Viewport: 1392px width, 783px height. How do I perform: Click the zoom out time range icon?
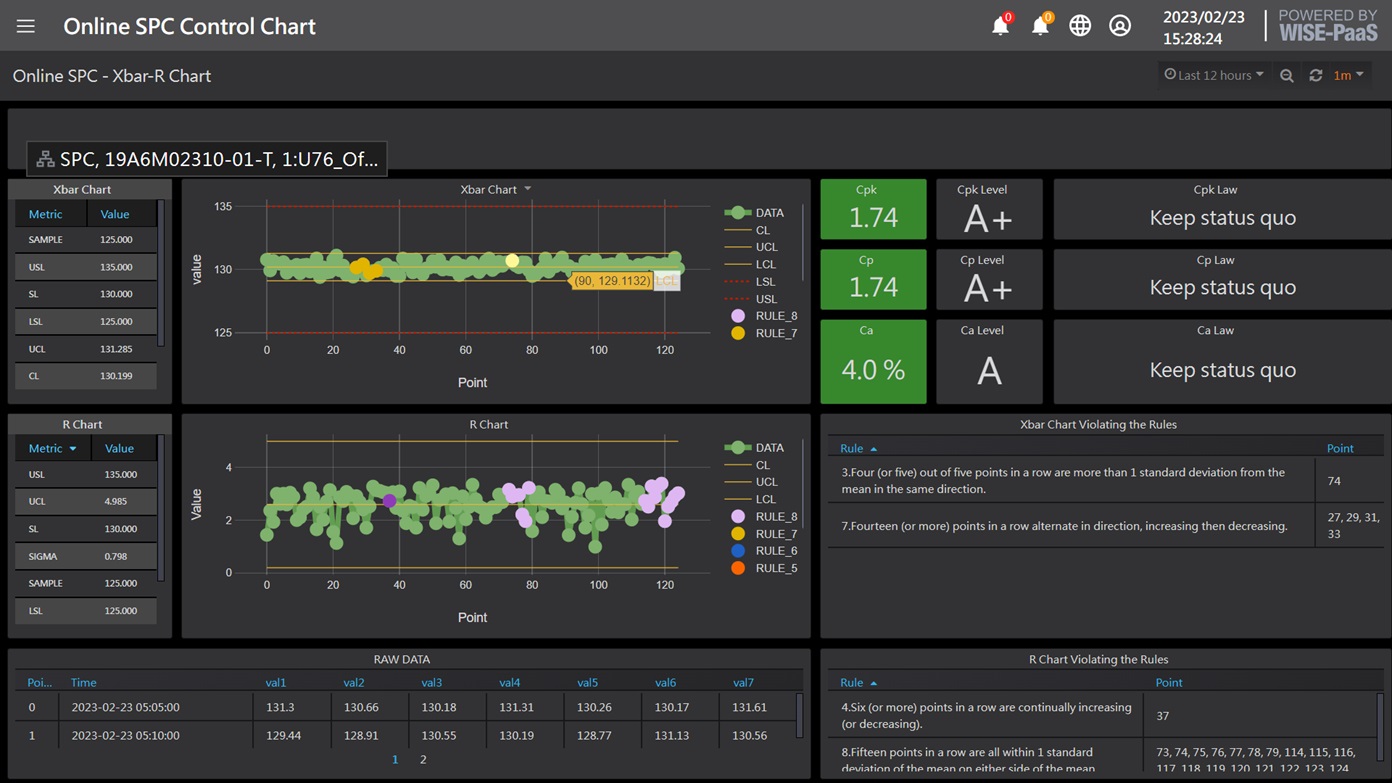pyautogui.click(x=1287, y=76)
